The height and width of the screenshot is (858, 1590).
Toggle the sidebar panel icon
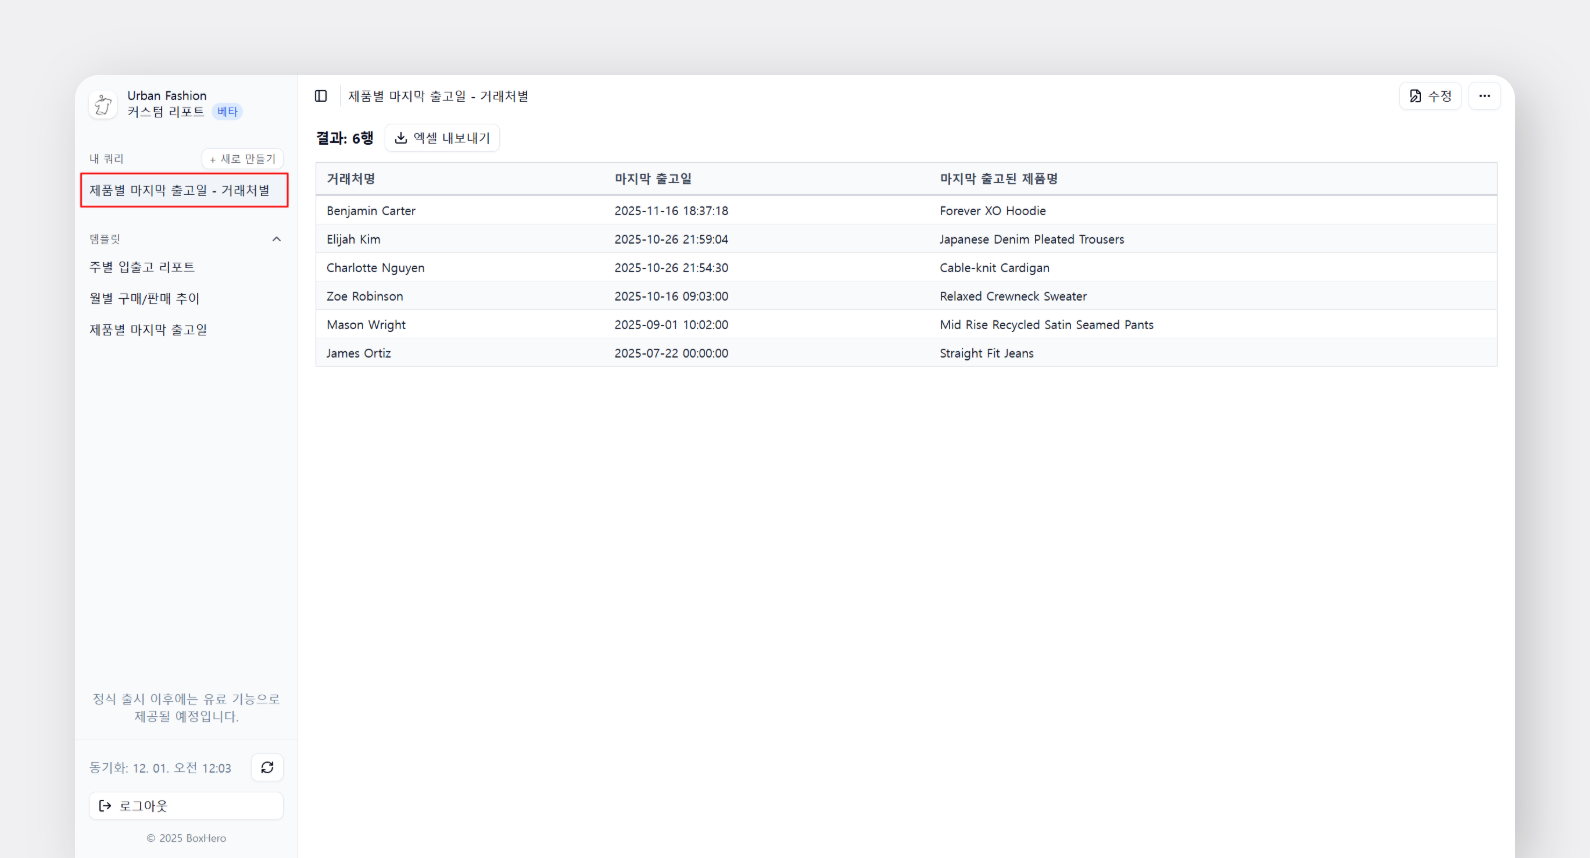click(x=321, y=96)
